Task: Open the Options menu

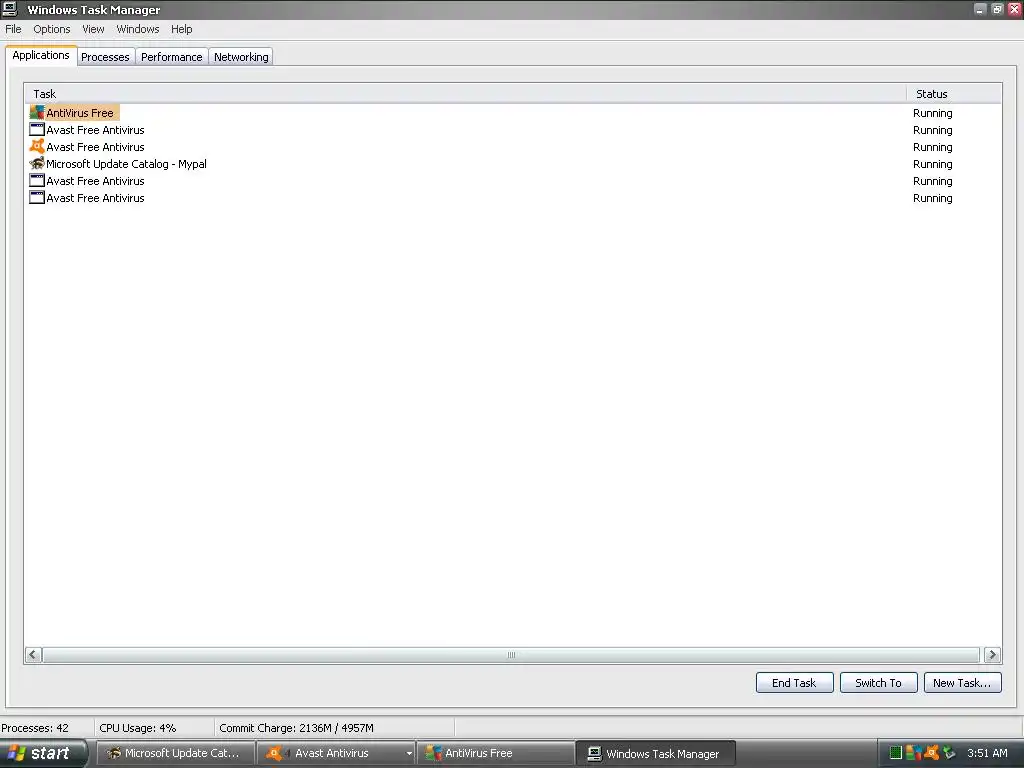Action: tap(52, 29)
